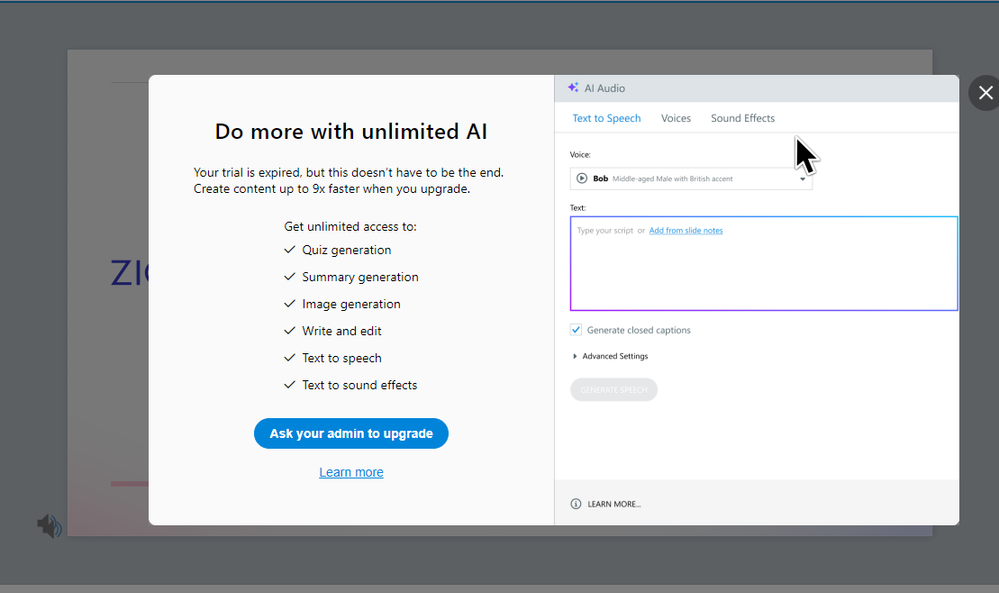The image size is (999, 593).
Task: Click the info icon beside LEARN MORE
Action: click(x=576, y=504)
